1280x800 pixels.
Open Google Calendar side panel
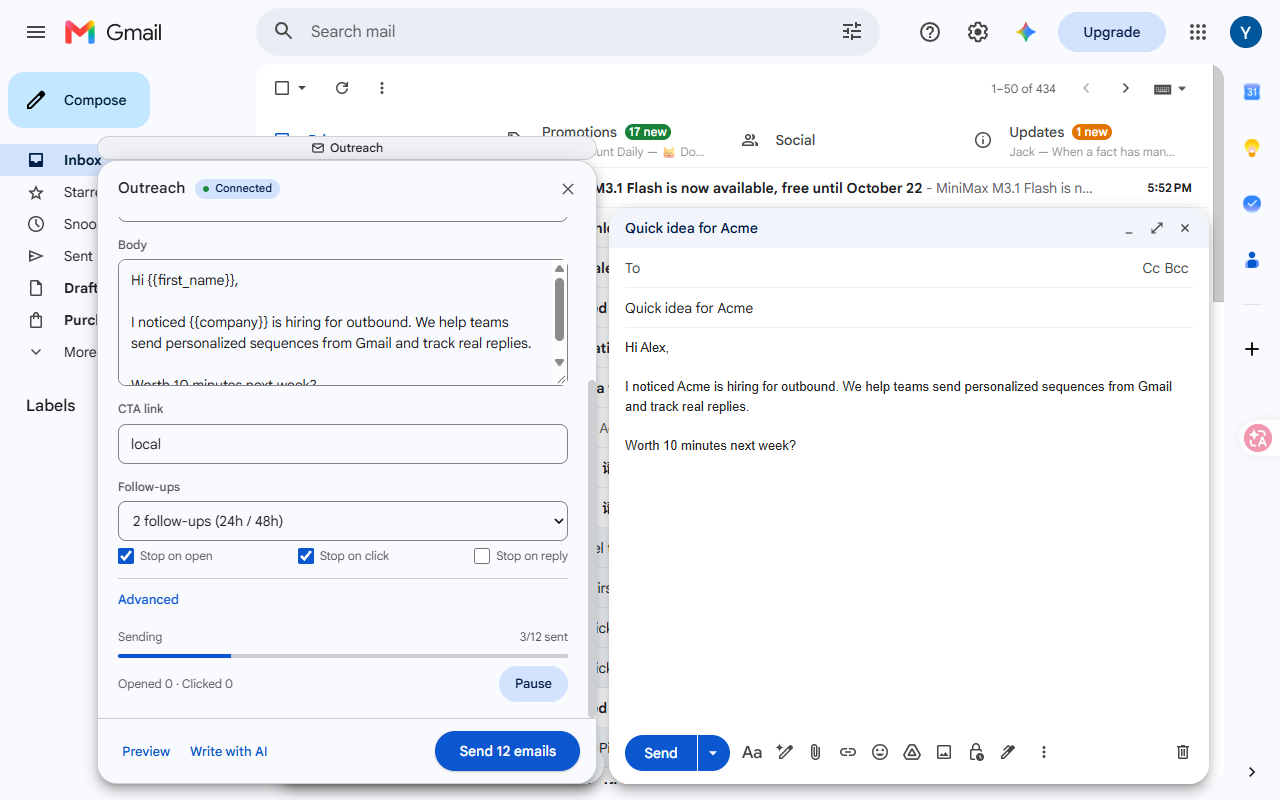(1252, 92)
